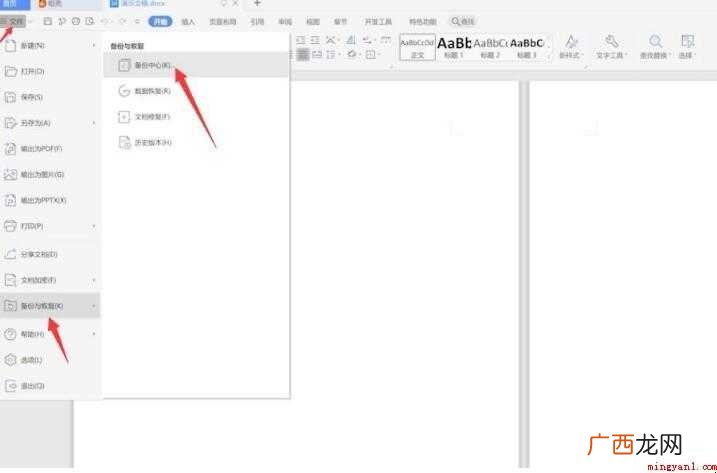Switch to the 引用 (References) ribbon tab
Viewport: 717px width, 473px height.
pyautogui.click(x=257, y=22)
